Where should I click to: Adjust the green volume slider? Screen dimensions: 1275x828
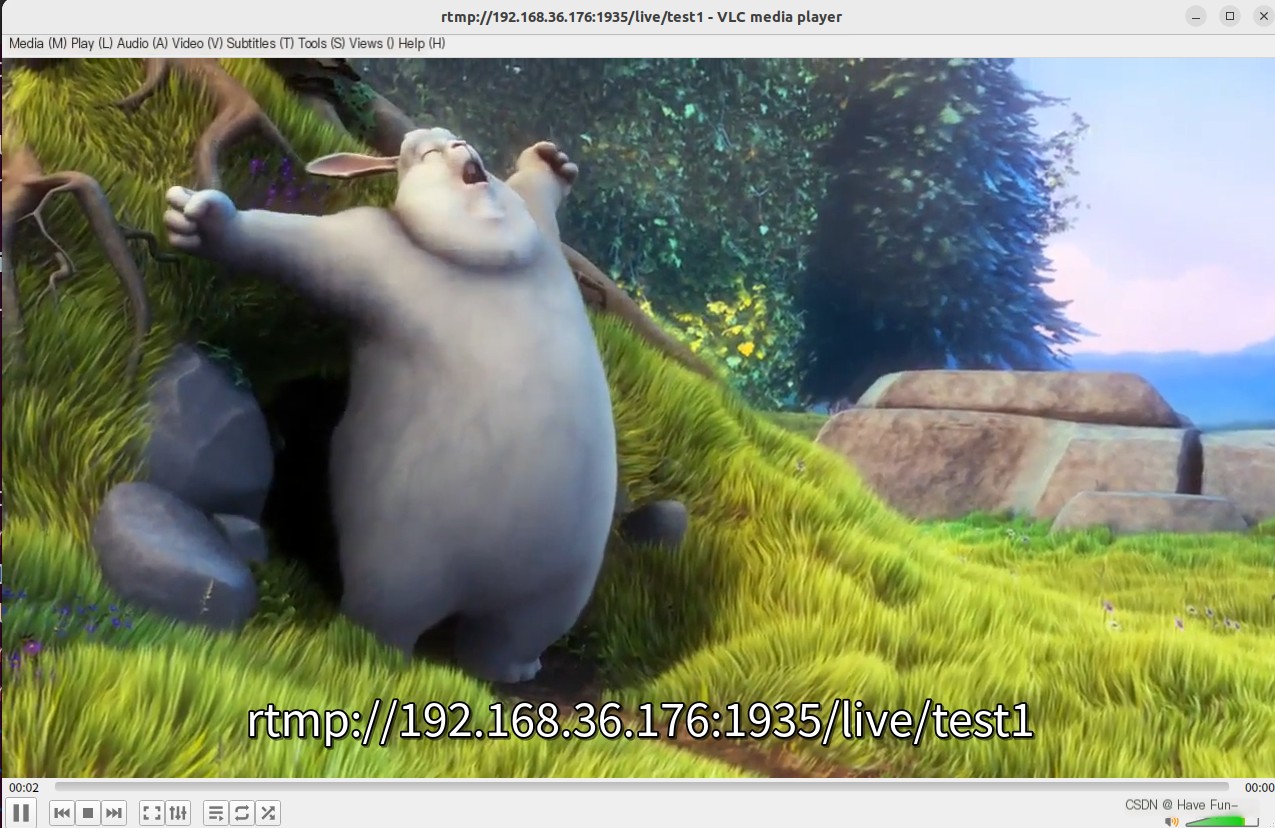(x=1222, y=822)
